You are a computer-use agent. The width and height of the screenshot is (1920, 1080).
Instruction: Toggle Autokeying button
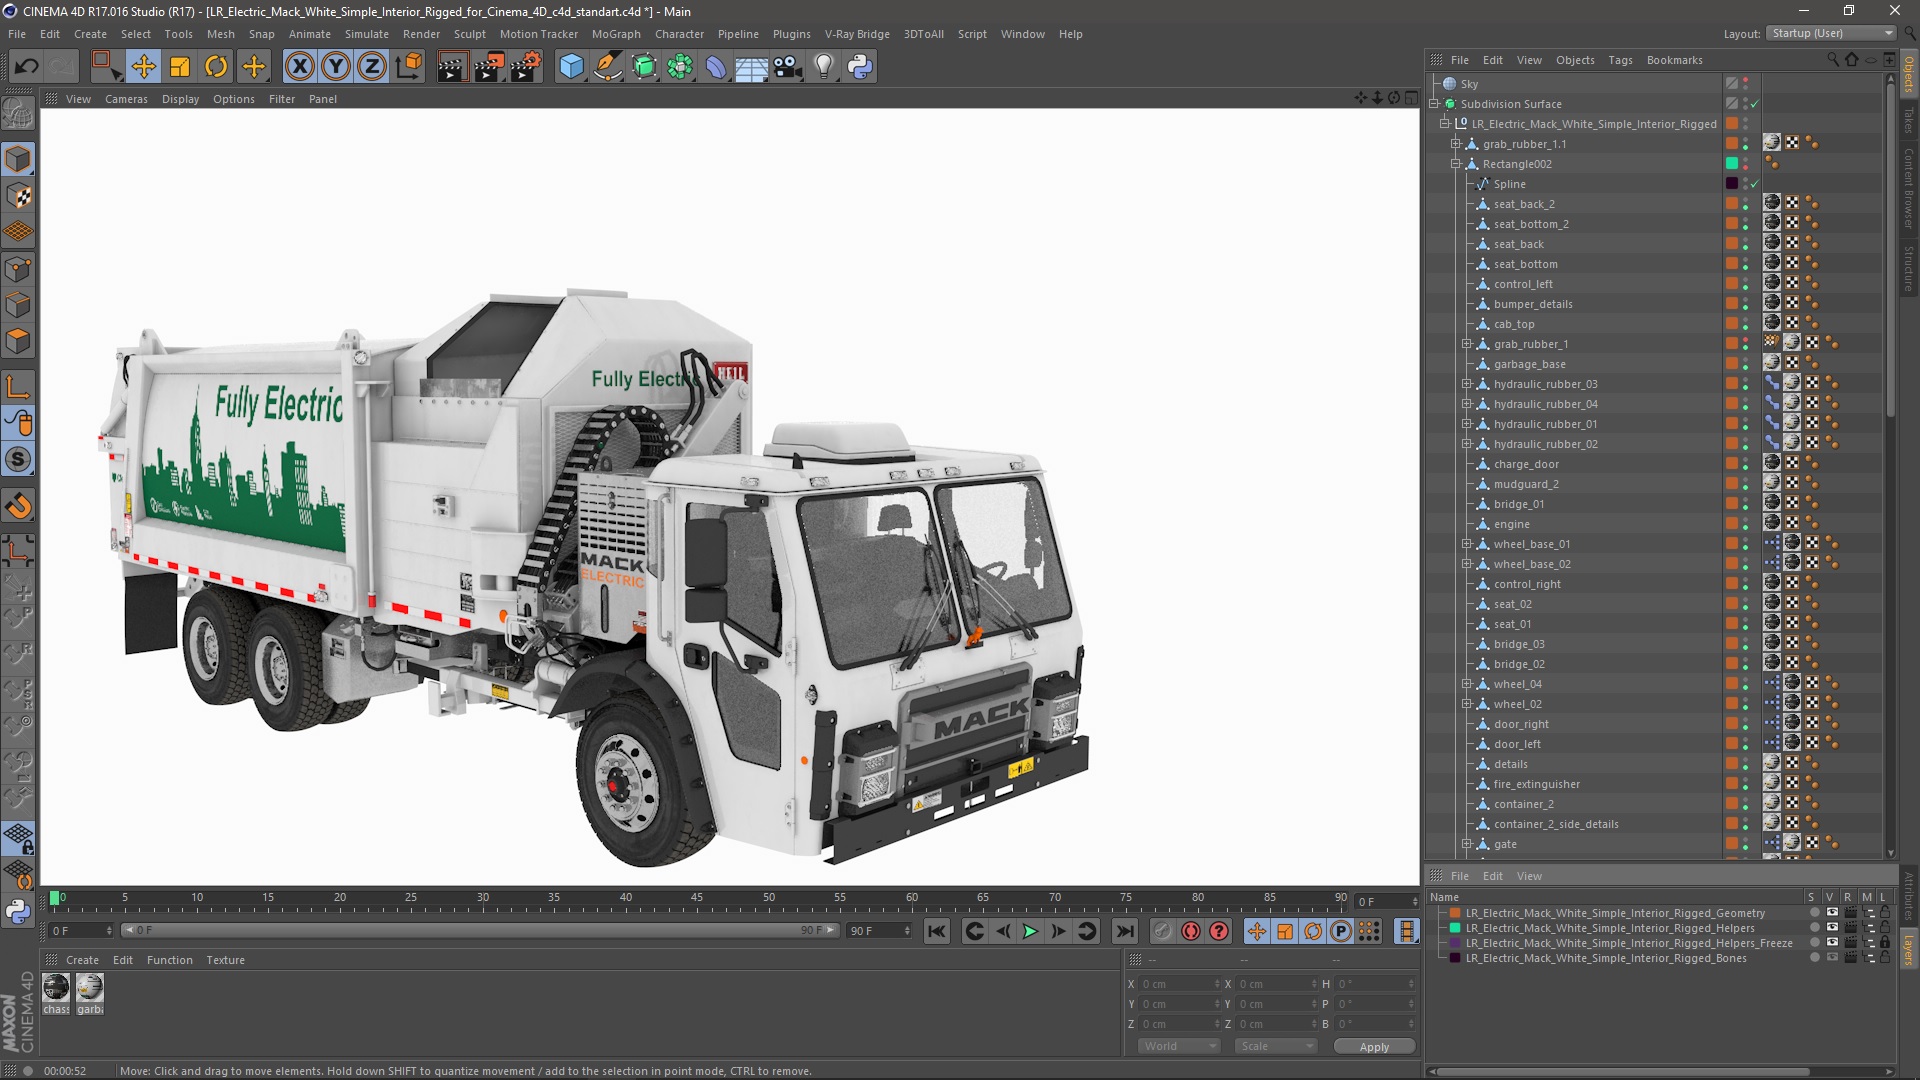pyautogui.click(x=1190, y=932)
